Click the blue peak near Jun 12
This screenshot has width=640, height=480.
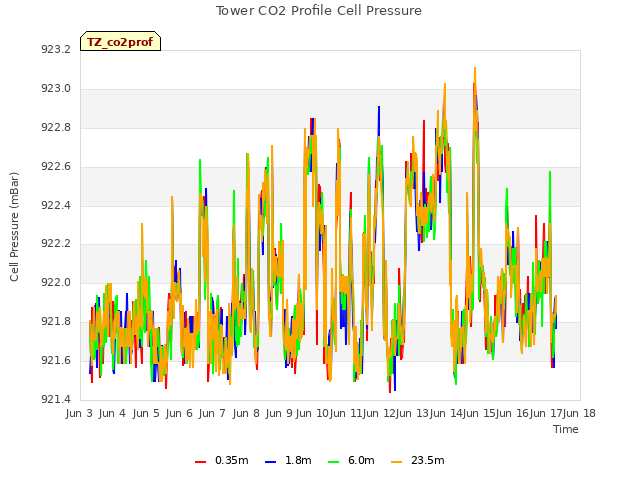point(379,107)
